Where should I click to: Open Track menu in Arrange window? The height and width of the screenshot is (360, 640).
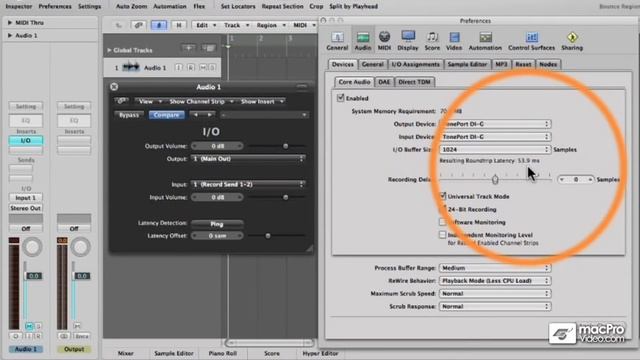(236, 25)
